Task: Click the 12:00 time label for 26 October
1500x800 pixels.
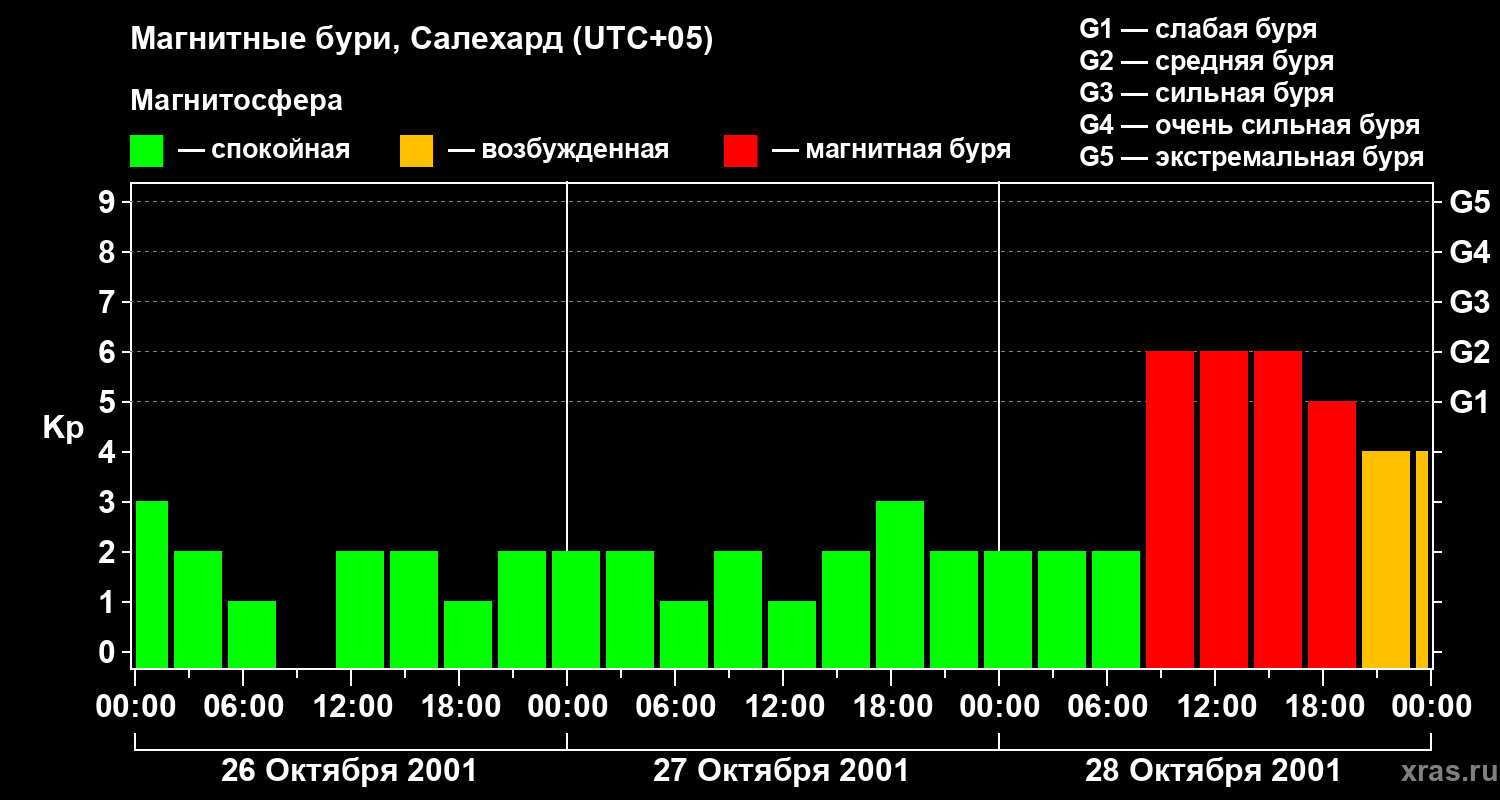Action: pos(351,706)
